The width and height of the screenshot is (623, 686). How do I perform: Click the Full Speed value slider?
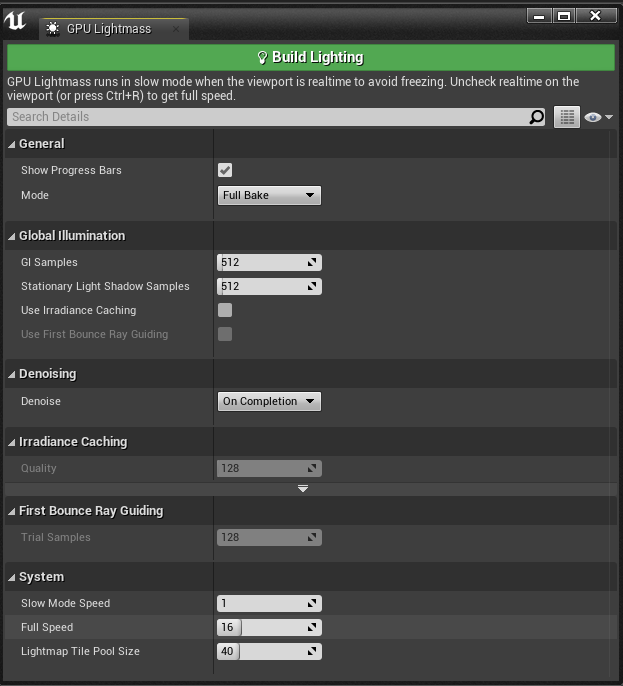269,627
